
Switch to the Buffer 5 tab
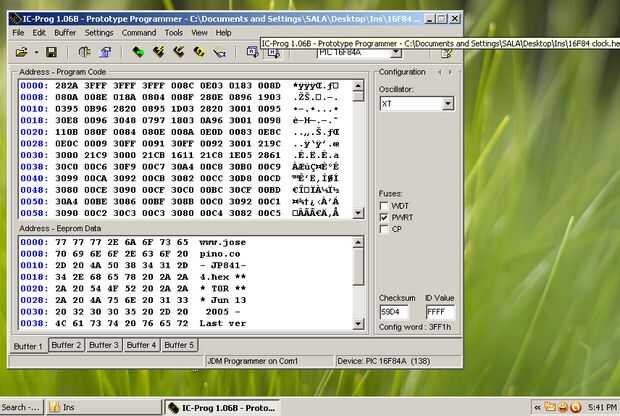179,345
